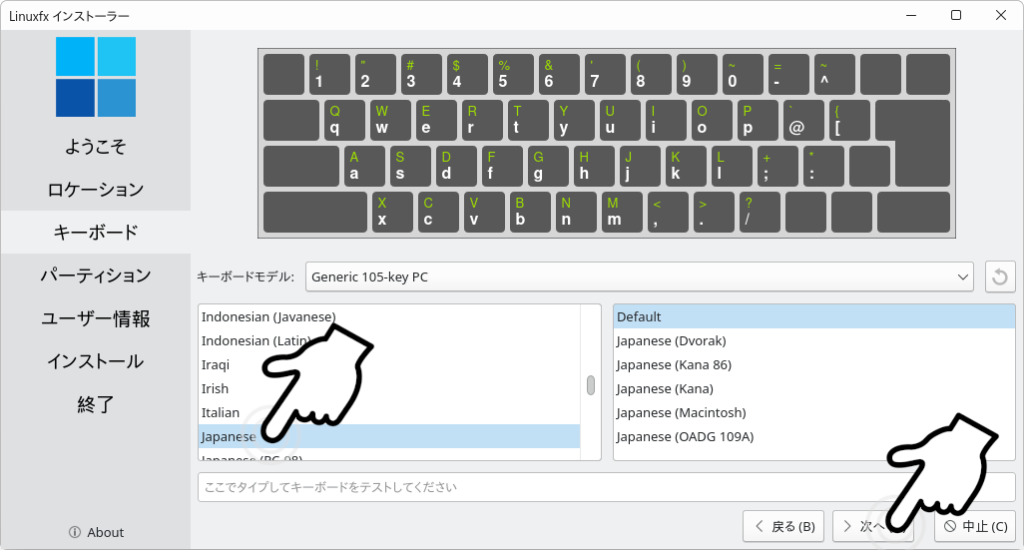Viewport: 1024px width, 550px height.
Task: Click the Q key on keyboard preview
Action: [x=344, y=120]
